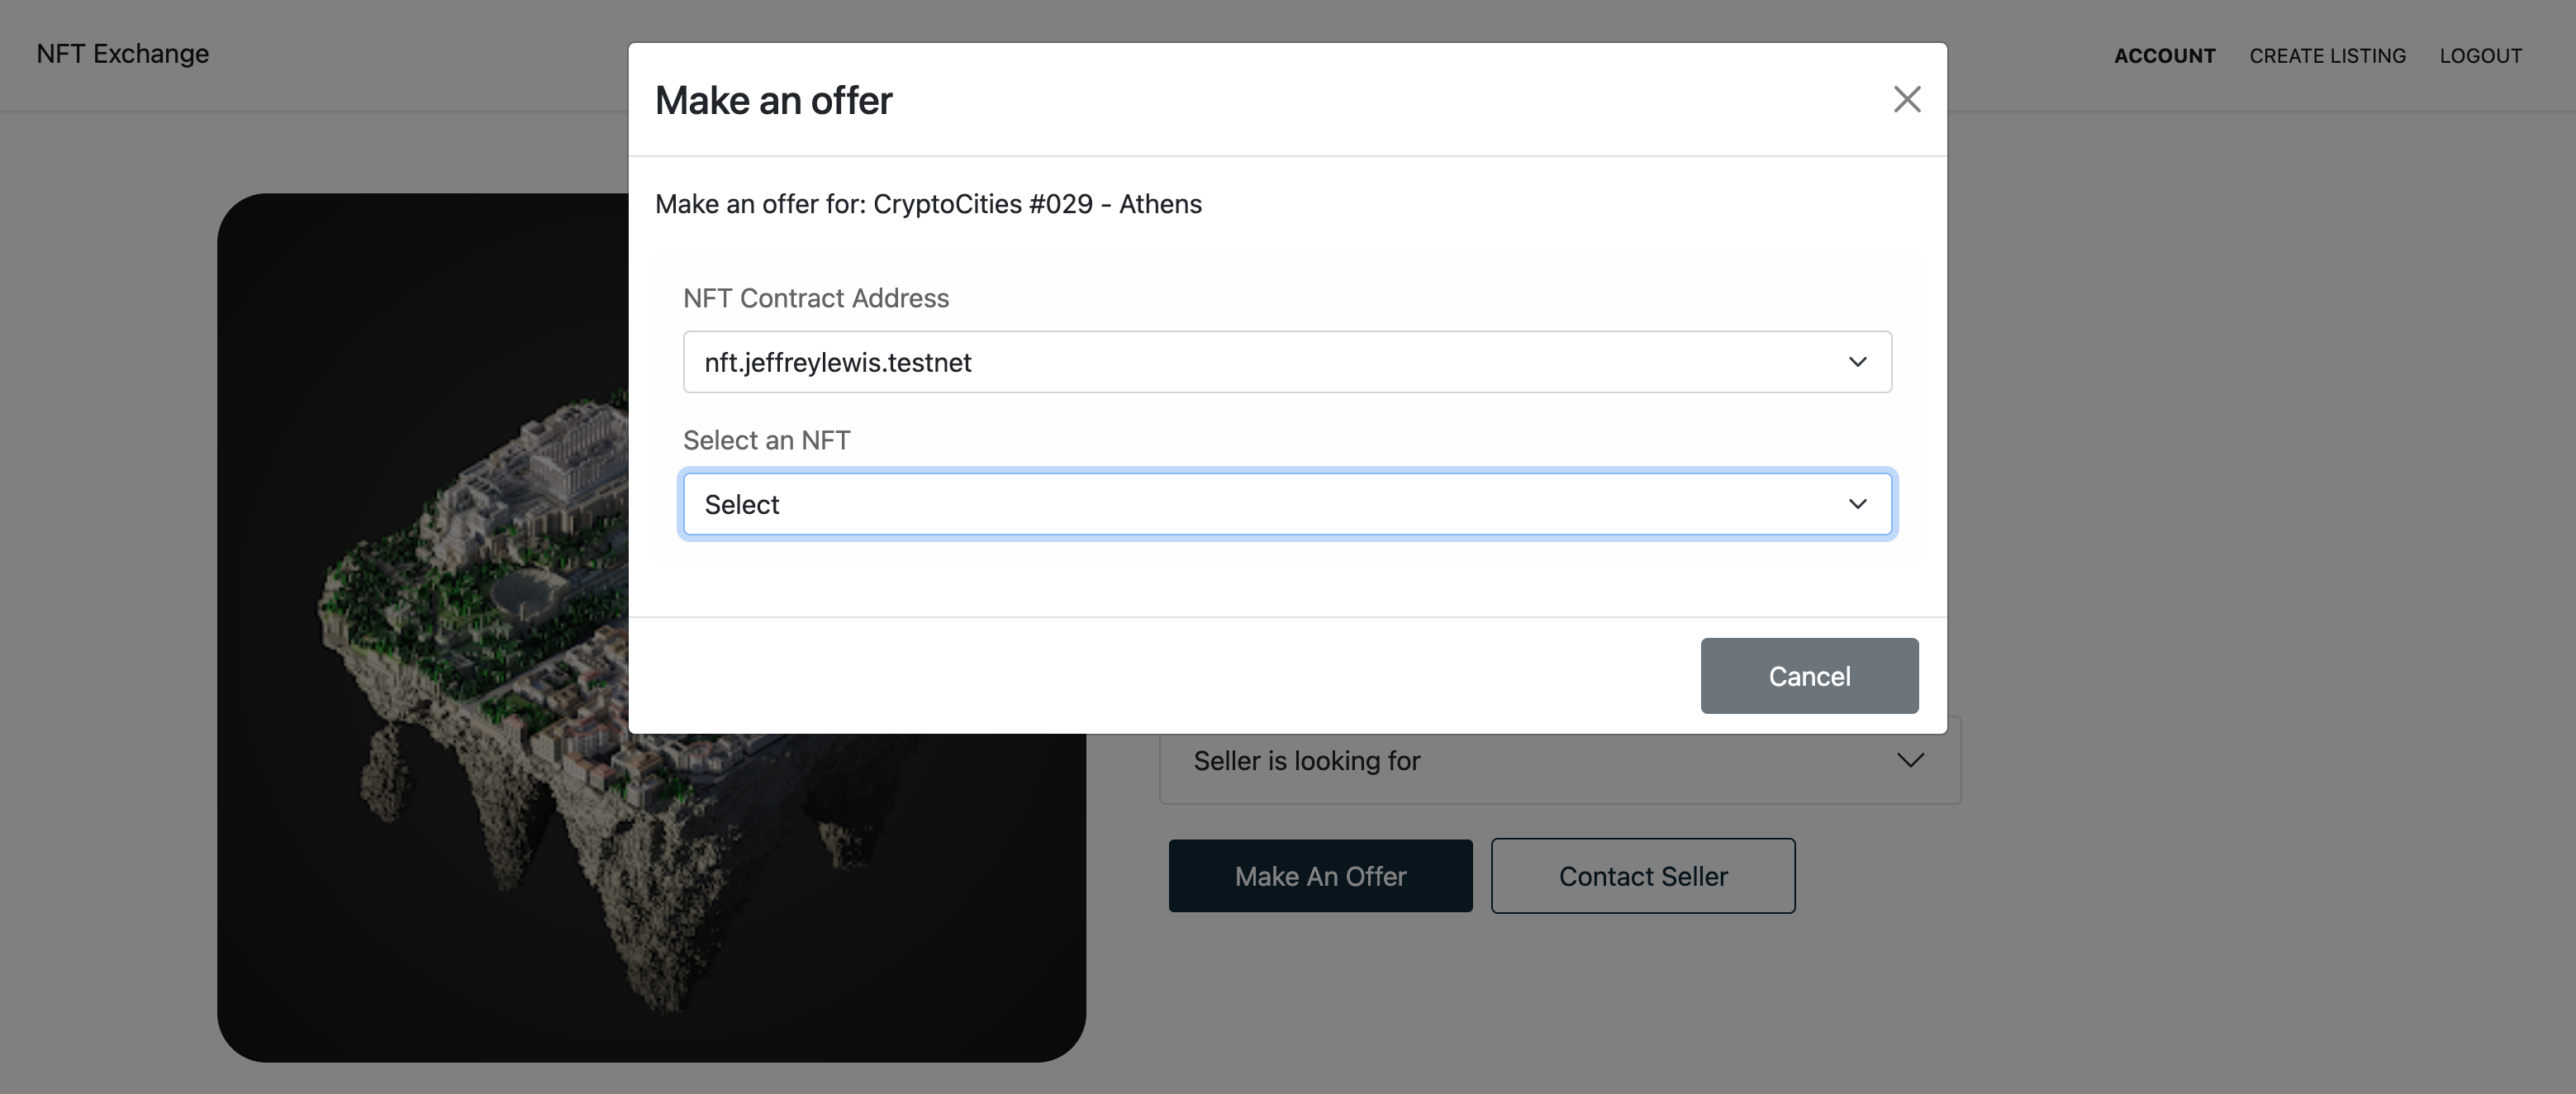Image resolution: width=2576 pixels, height=1094 pixels.
Task: Open the Select an NFT dropdown
Action: [x=1287, y=504]
